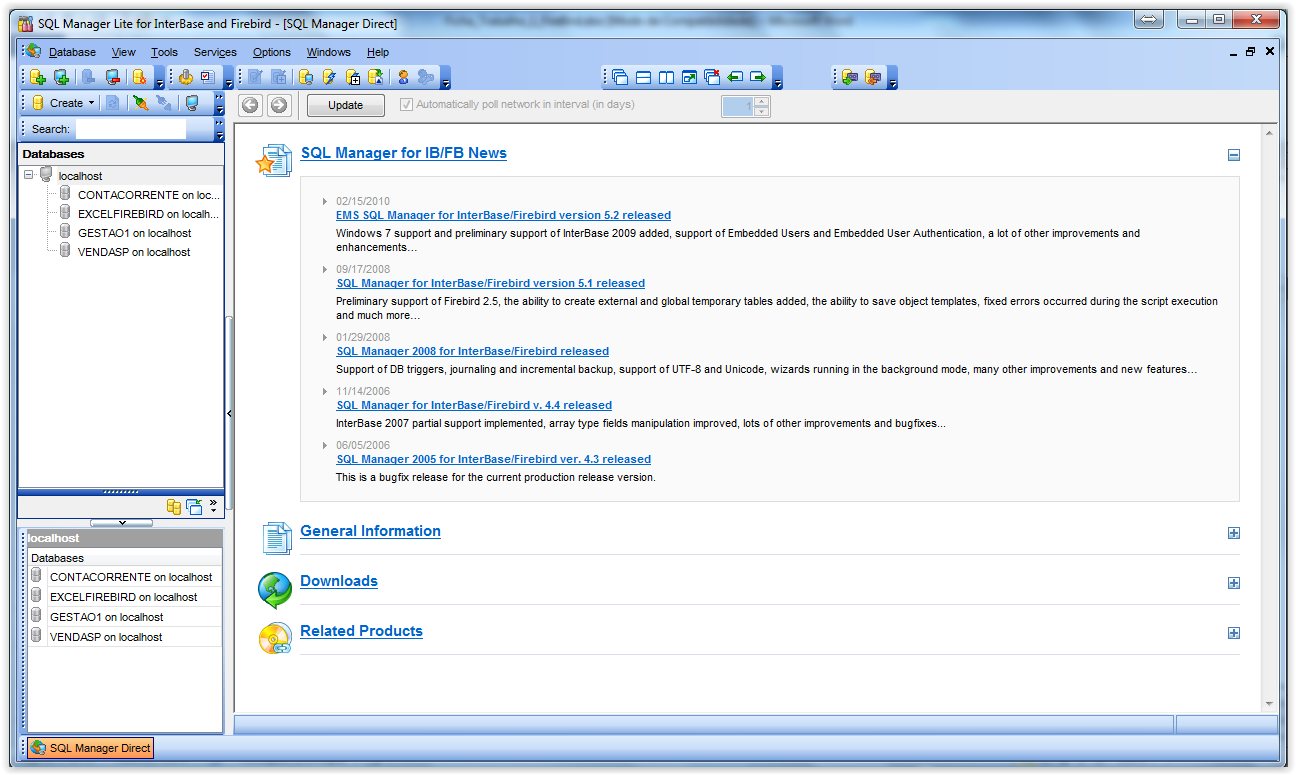Click the windows list icon below explorer tree
The image size is (1296, 775).
coord(194,507)
